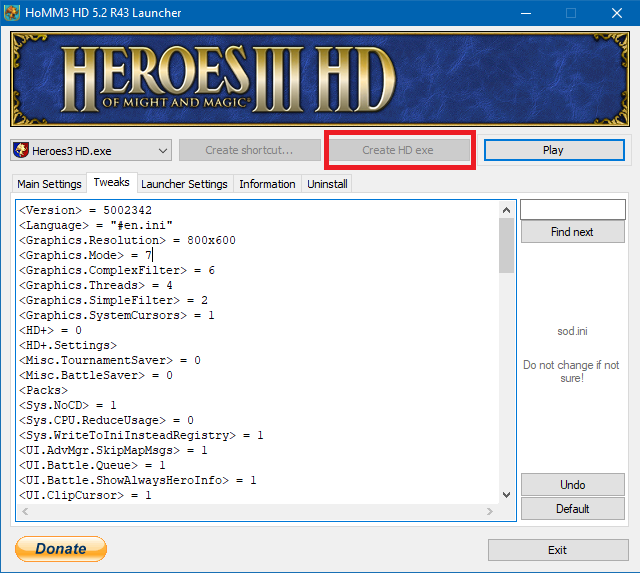The height and width of the screenshot is (573, 640).
Task: Click the <Language> = "#en.ini" line
Action: point(96,225)
